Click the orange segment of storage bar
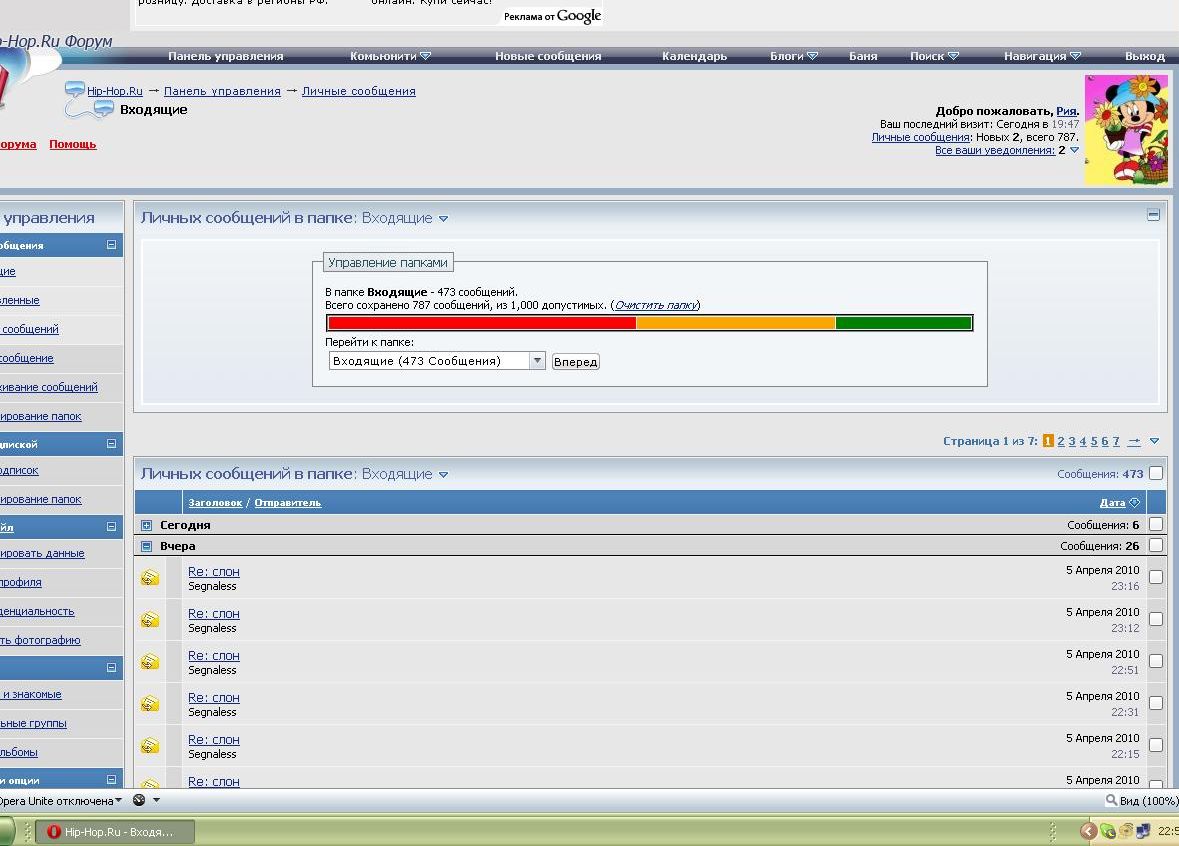The height and width of the screenshot is (846, 1179). coord(735,323)
